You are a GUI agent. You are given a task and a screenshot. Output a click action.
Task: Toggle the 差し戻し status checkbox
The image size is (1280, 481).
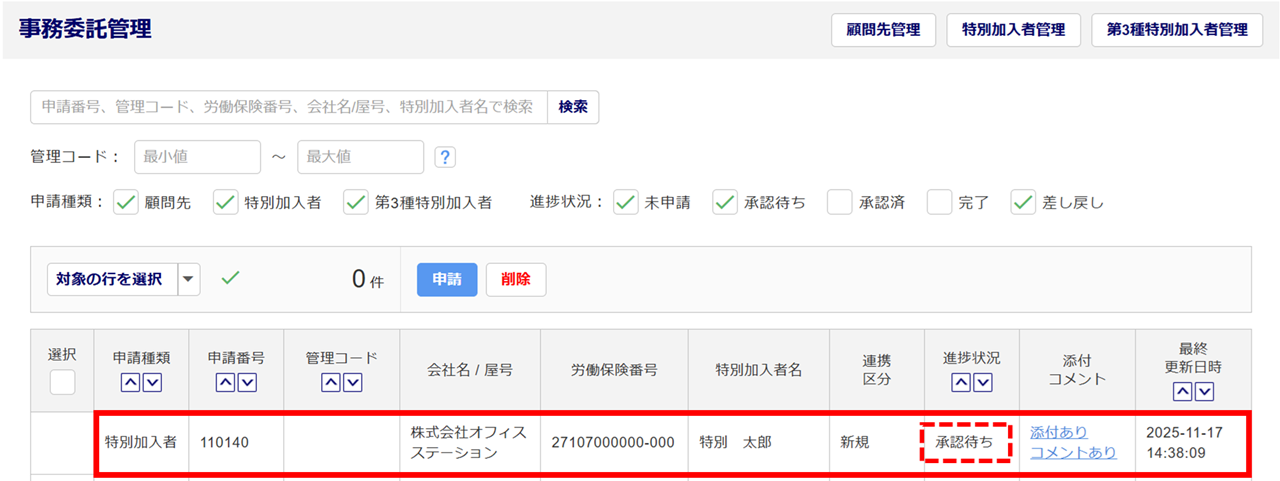[1023, 202]
